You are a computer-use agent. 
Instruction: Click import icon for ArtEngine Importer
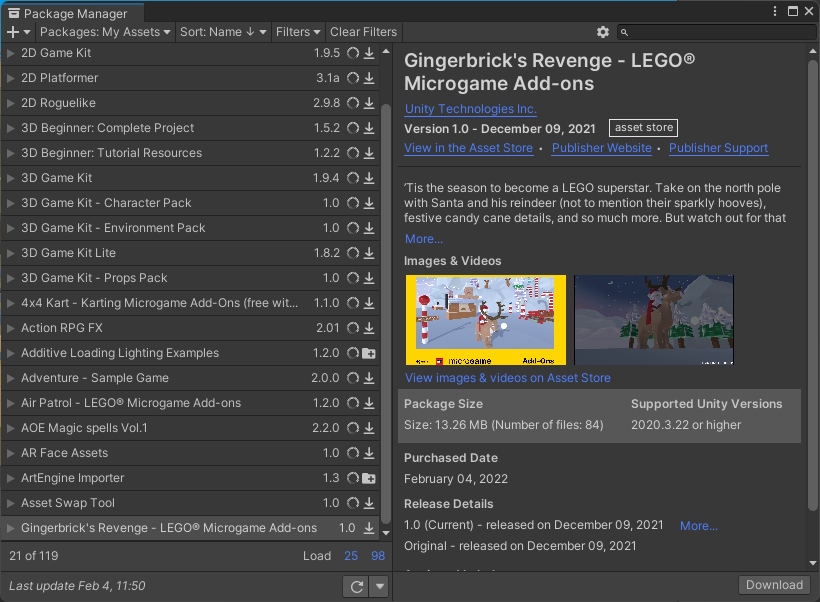(369, 479)
